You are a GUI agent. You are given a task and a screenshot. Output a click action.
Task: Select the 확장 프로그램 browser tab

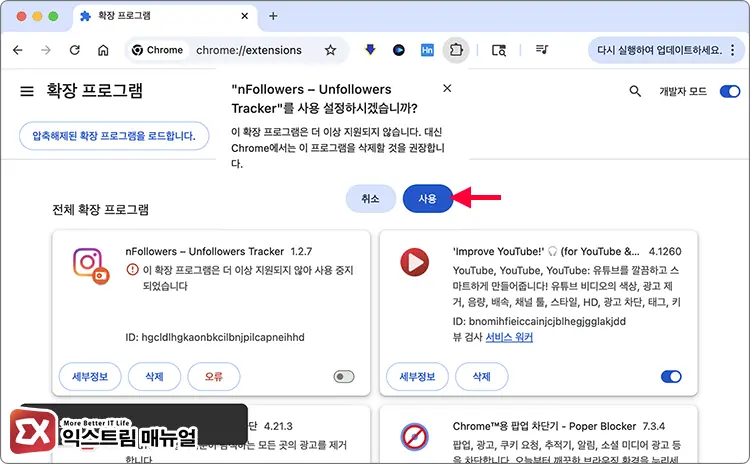pyautogui.click(x=165, y=16)
